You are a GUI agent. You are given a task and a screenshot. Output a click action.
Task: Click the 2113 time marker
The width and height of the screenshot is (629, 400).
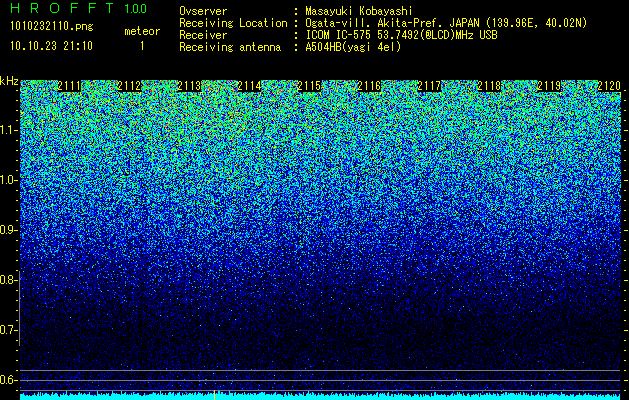189,86
